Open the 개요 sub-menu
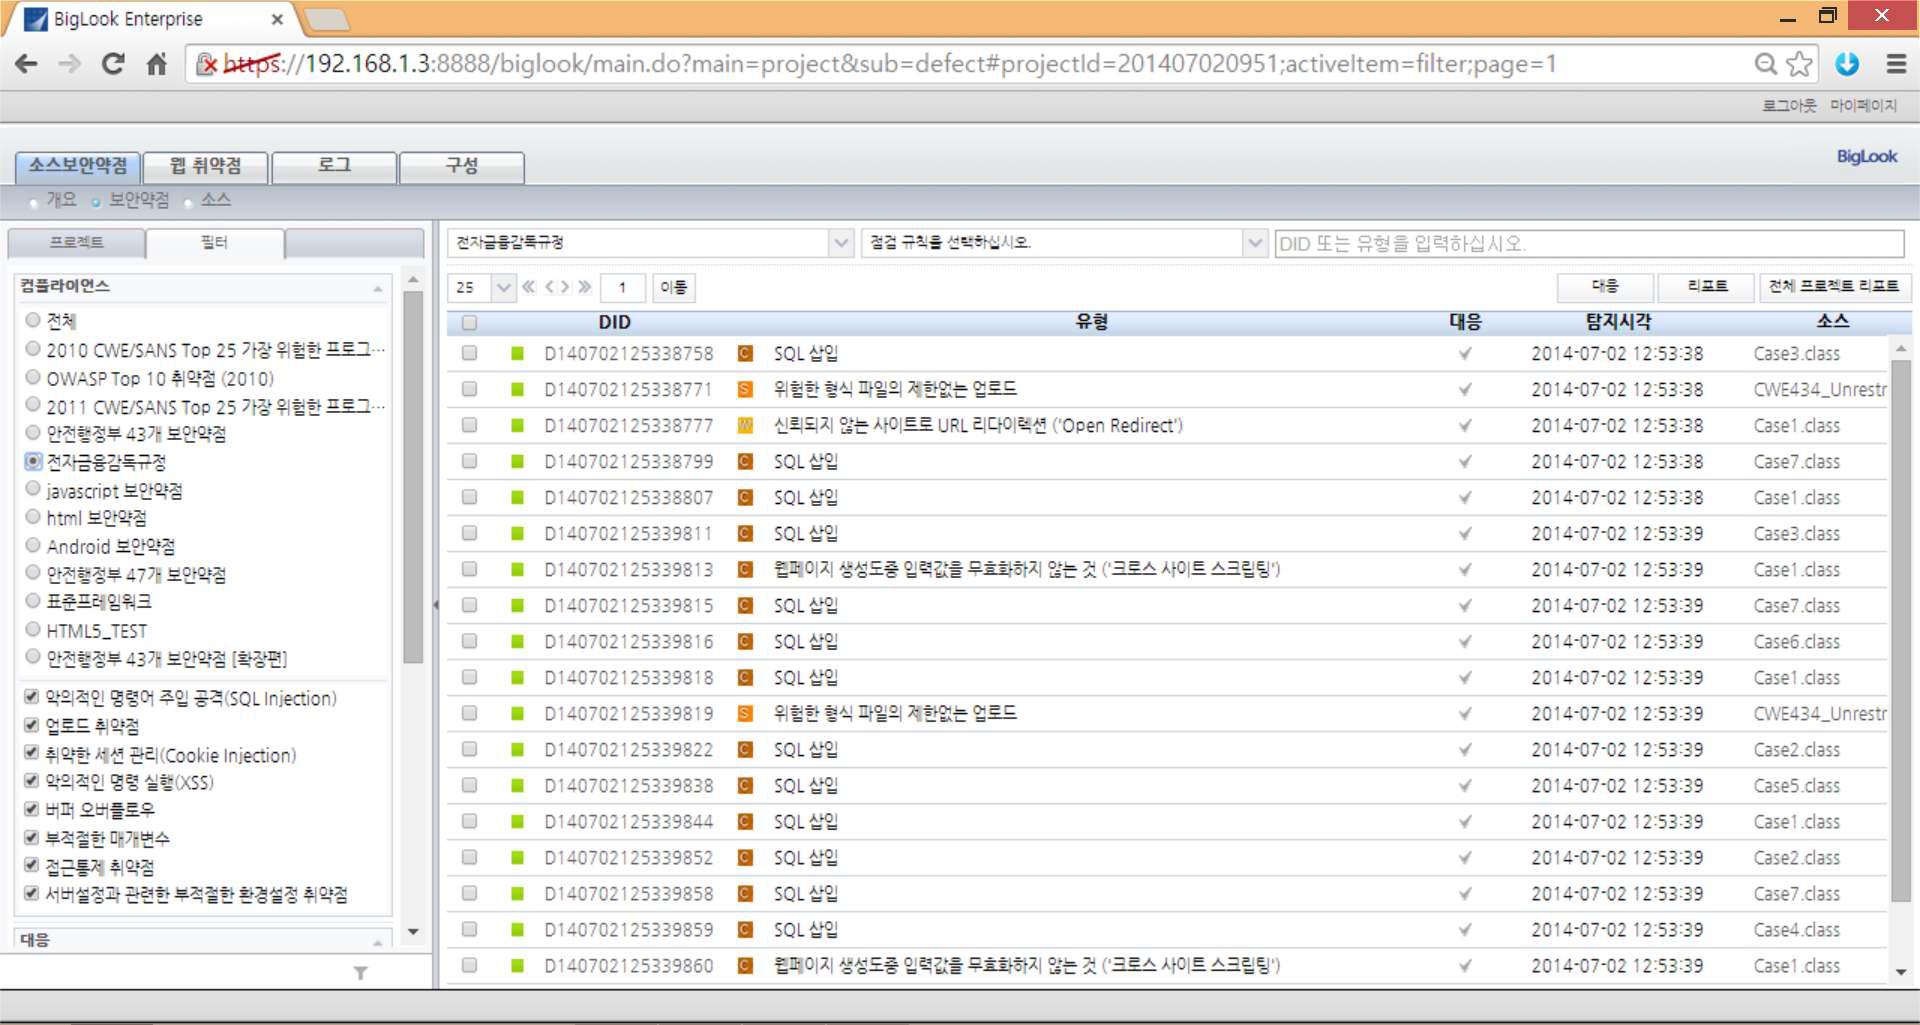The image size is (1920, 1025). 61,200
